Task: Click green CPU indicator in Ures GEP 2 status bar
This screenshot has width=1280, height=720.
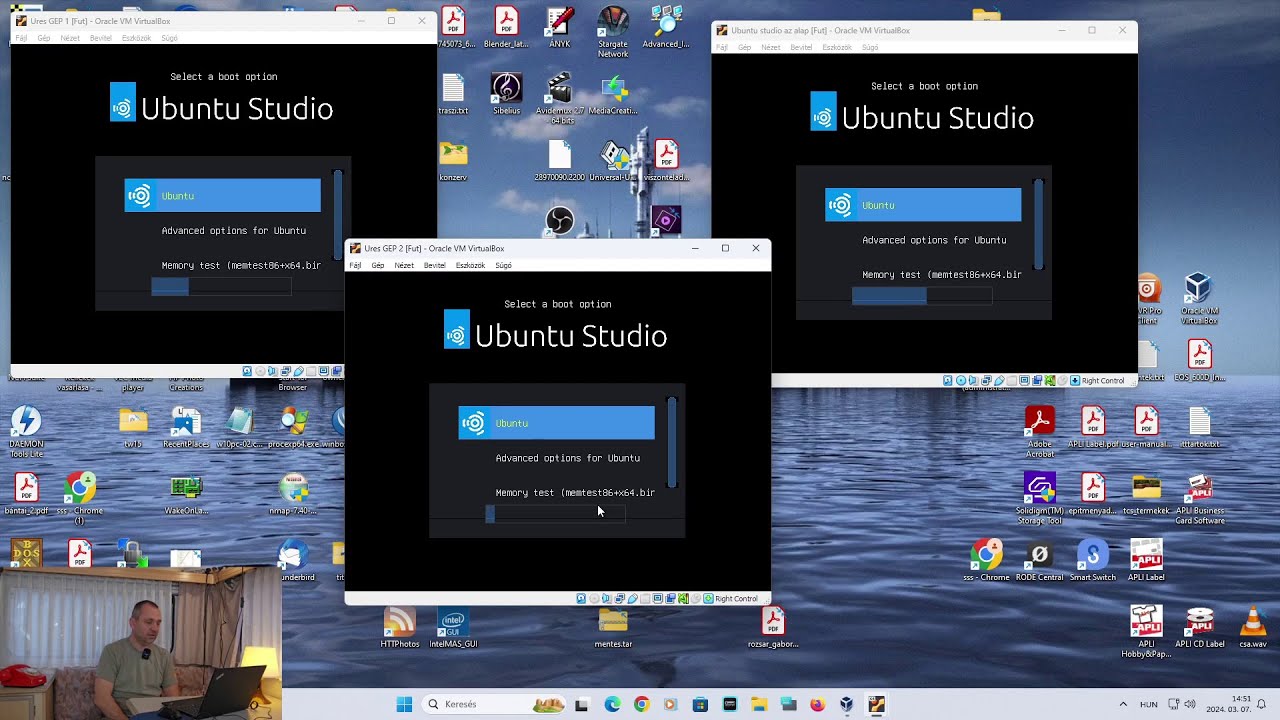Action: pyautogui.click(x=683, y=598)
